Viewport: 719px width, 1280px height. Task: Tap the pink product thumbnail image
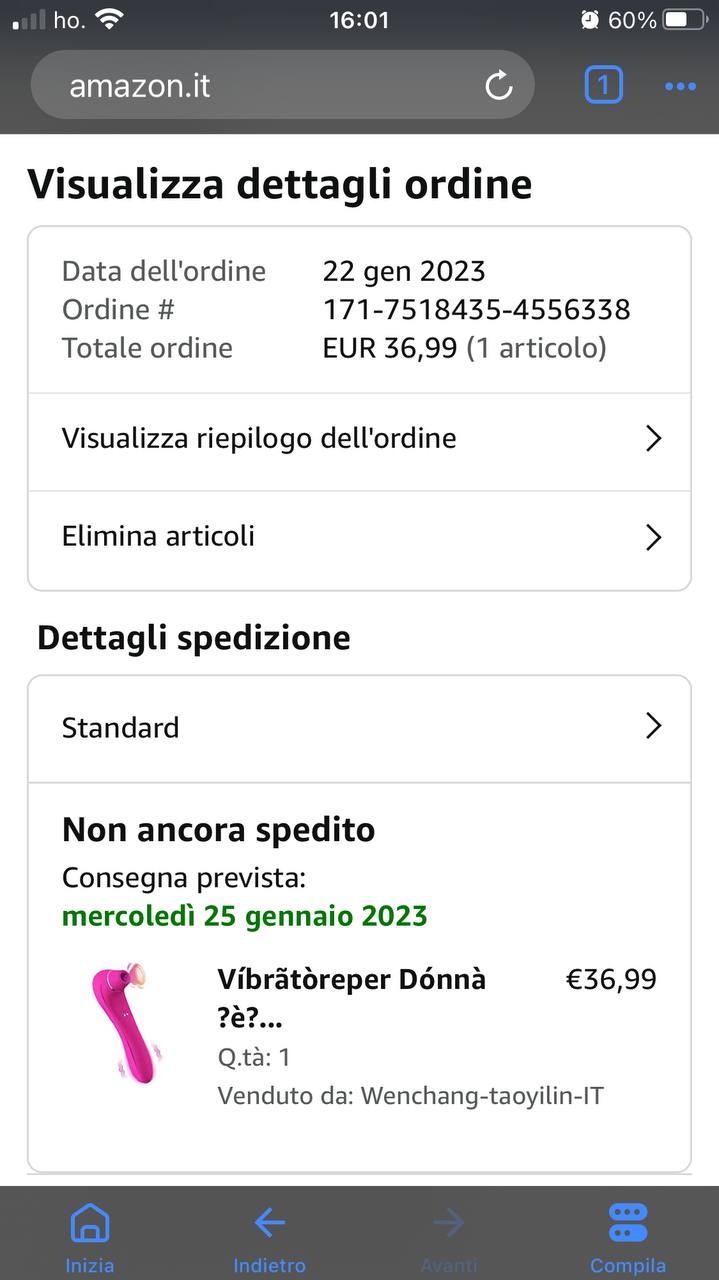pos(124,1025)
